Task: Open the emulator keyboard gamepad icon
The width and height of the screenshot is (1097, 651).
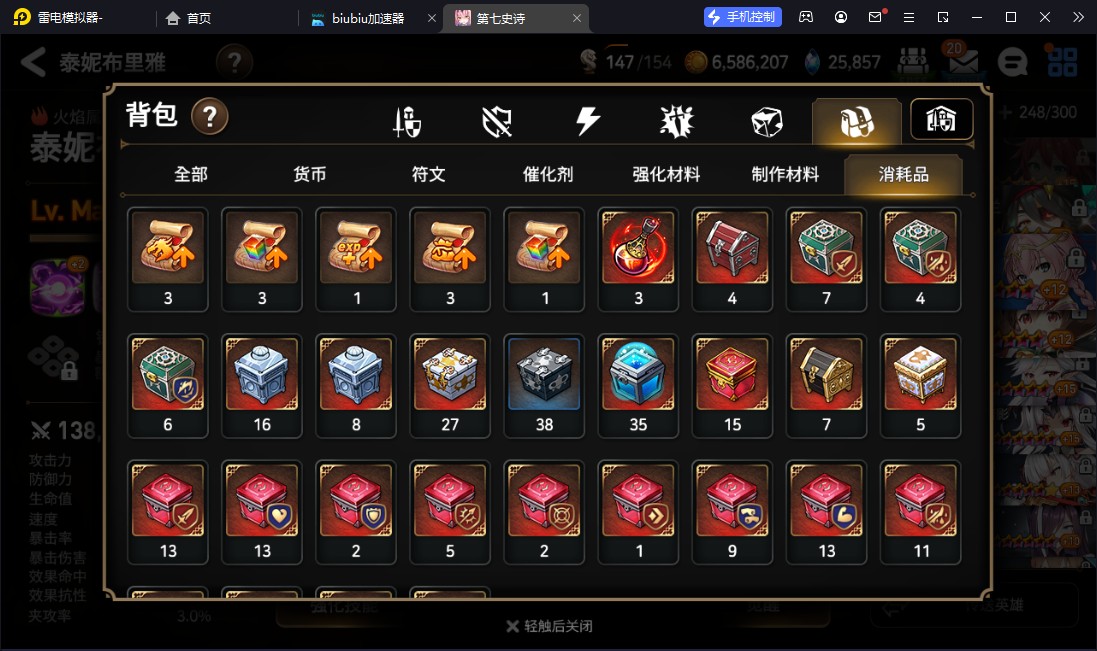Action: click(806, 17)
